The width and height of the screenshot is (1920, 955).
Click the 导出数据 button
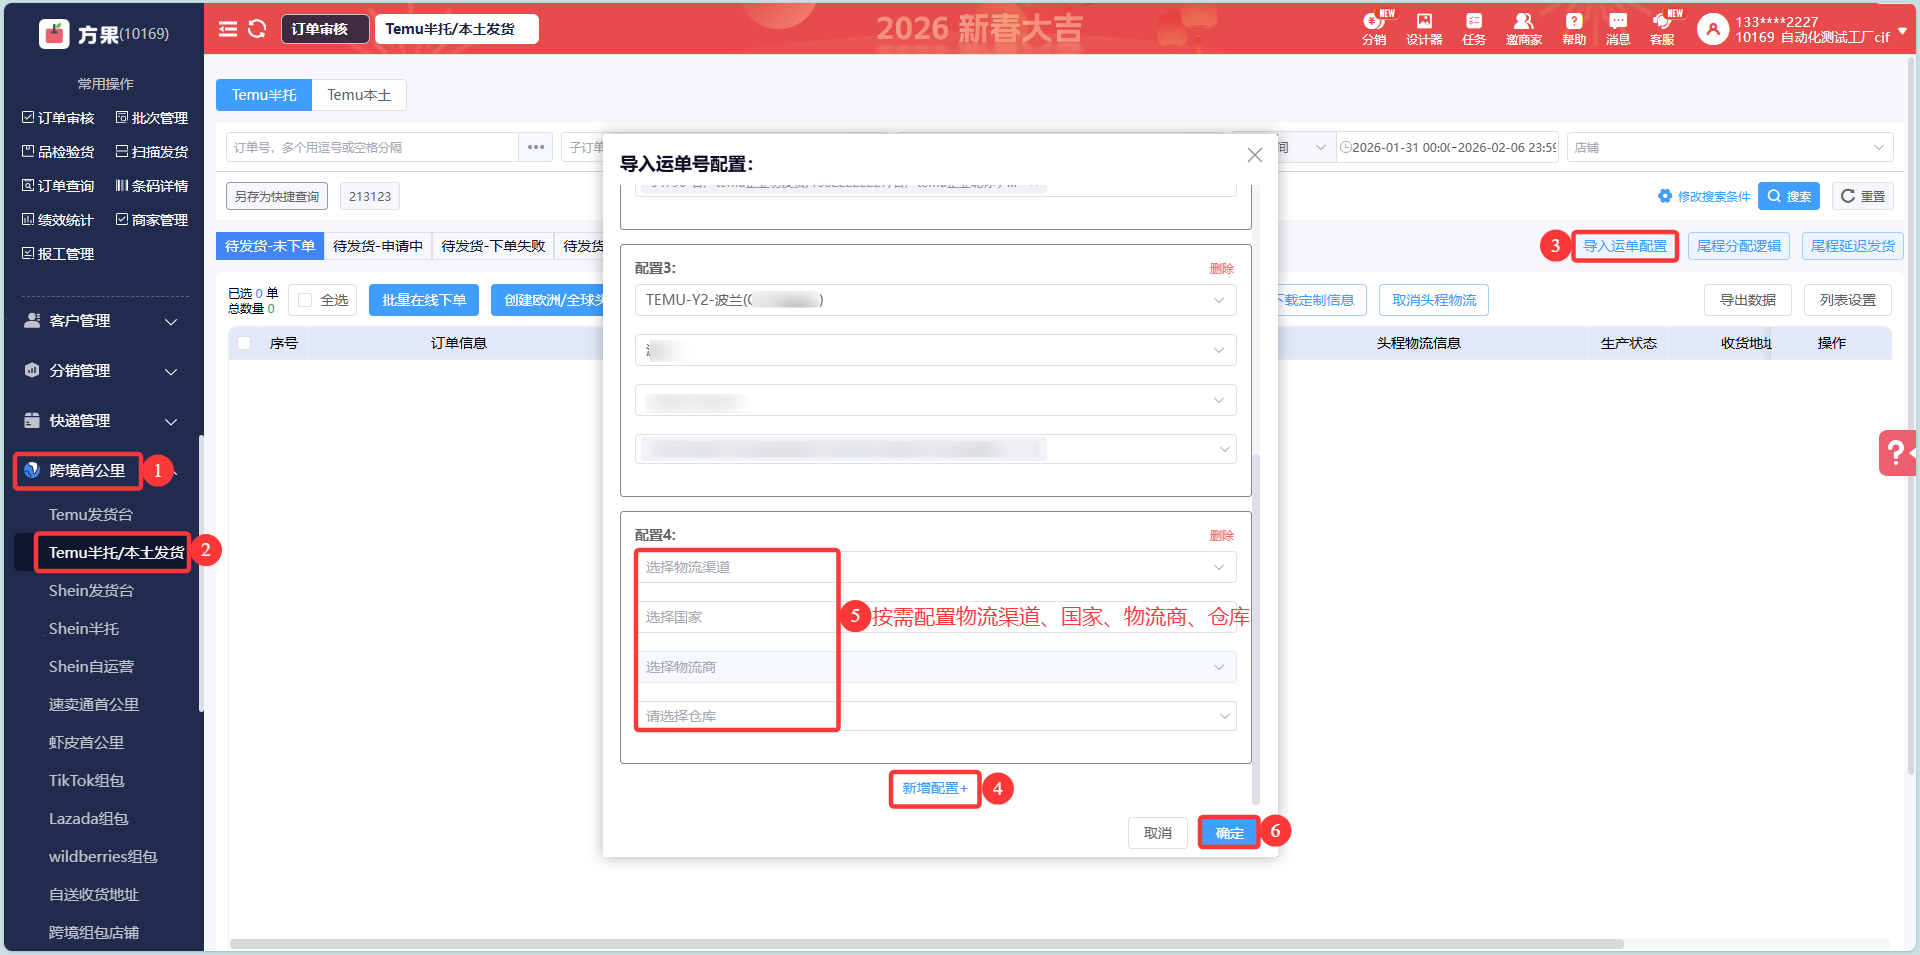pyautogui.click(x=1748, y=300)
